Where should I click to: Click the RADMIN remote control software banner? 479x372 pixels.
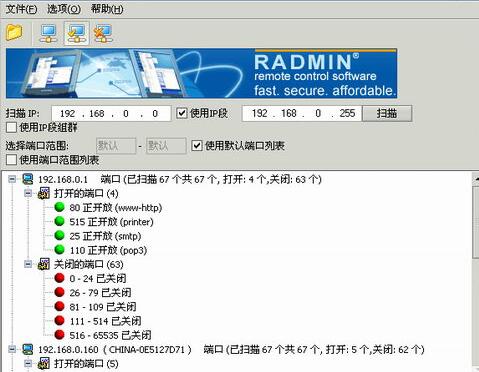[201, 73]
